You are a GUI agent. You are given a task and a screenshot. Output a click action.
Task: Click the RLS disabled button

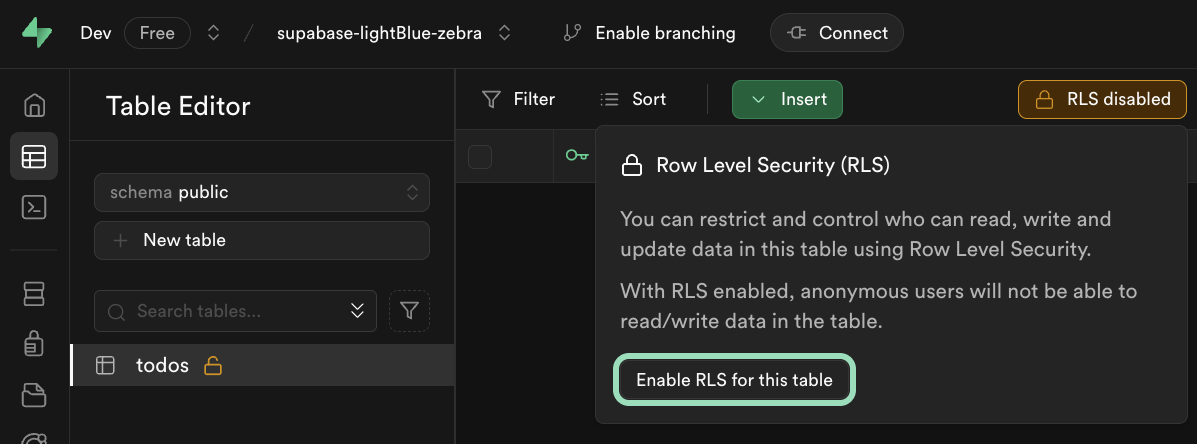[x=1102, y=99]
